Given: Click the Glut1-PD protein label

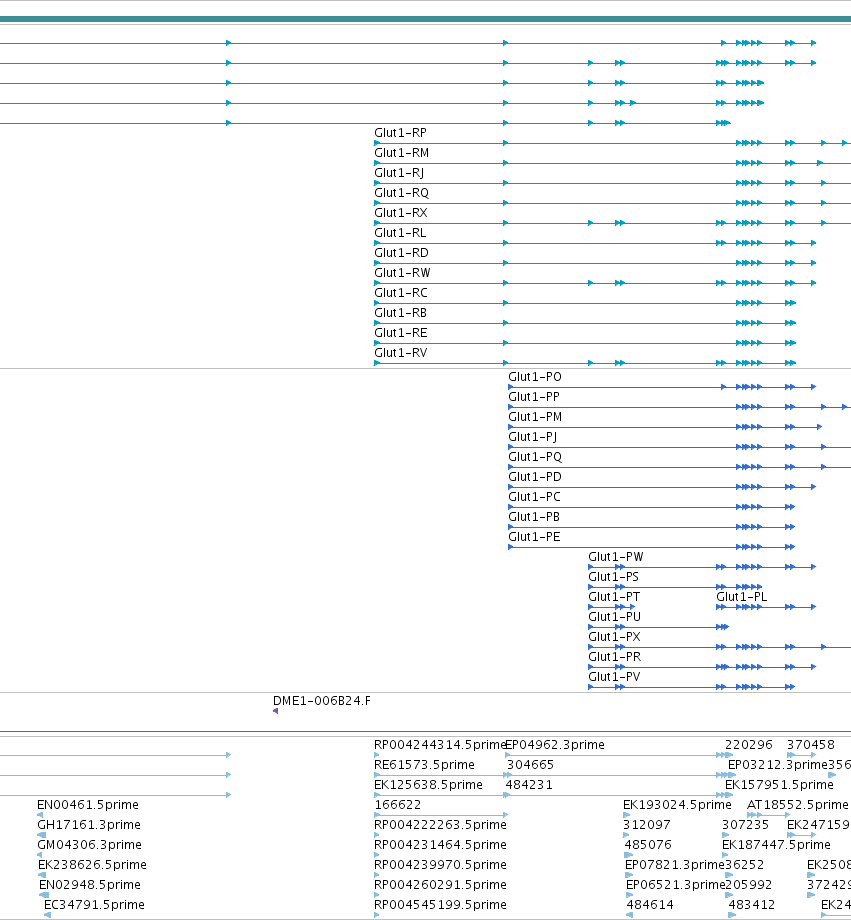Looking at the screenshot, I should click(535, 476).
